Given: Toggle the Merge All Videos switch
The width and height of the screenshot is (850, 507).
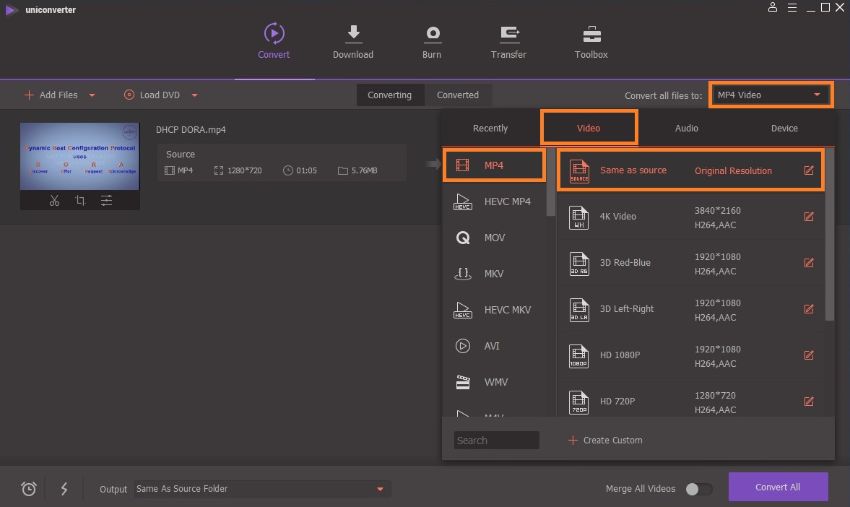Looking at the screenshot, I should 698,489.
